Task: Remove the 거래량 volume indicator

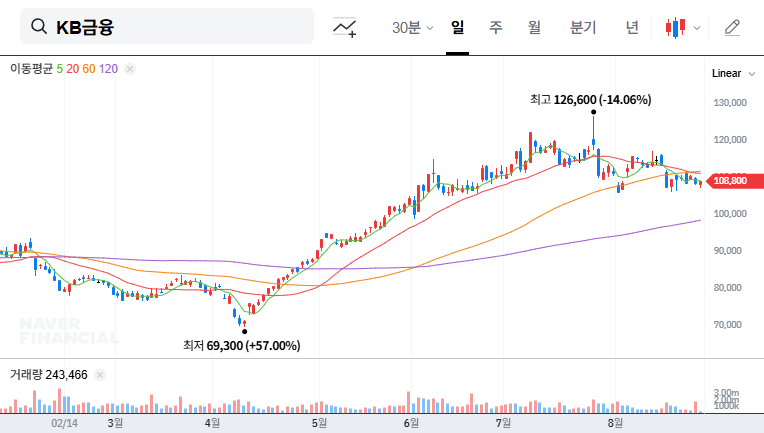Action: point(100,375)
